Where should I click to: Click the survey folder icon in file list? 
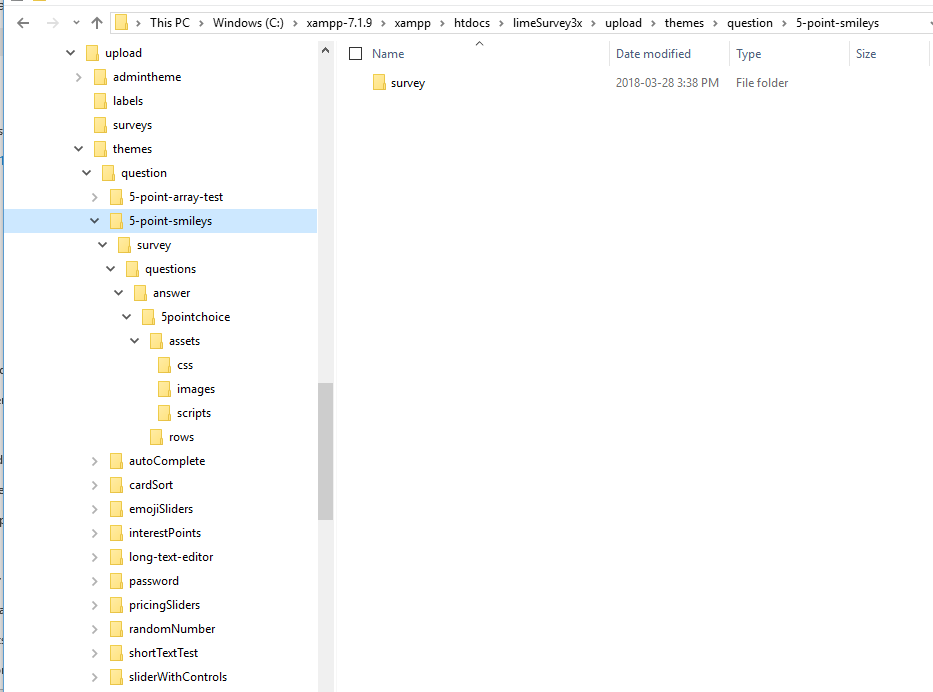(x=379, y=83)
